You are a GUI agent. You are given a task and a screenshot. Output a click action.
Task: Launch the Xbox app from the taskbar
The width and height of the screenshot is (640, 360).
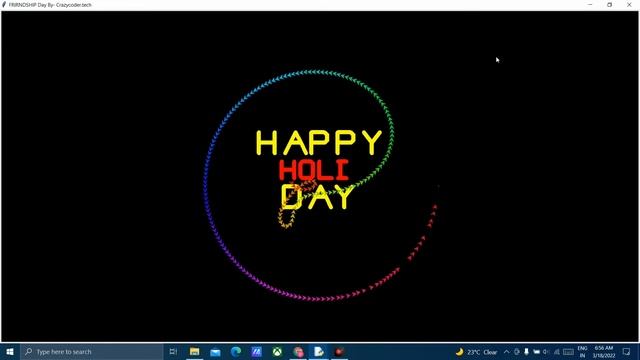[x=277, y=351]
